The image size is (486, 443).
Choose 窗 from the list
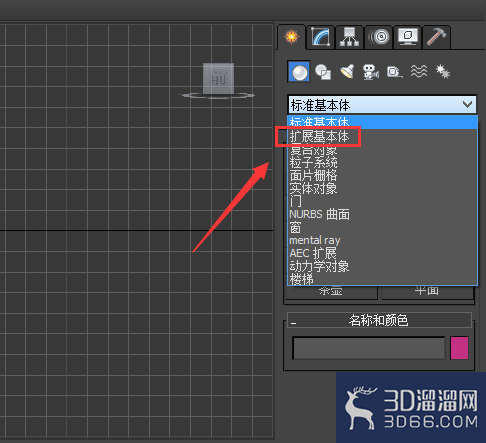(x=382, y=227)
